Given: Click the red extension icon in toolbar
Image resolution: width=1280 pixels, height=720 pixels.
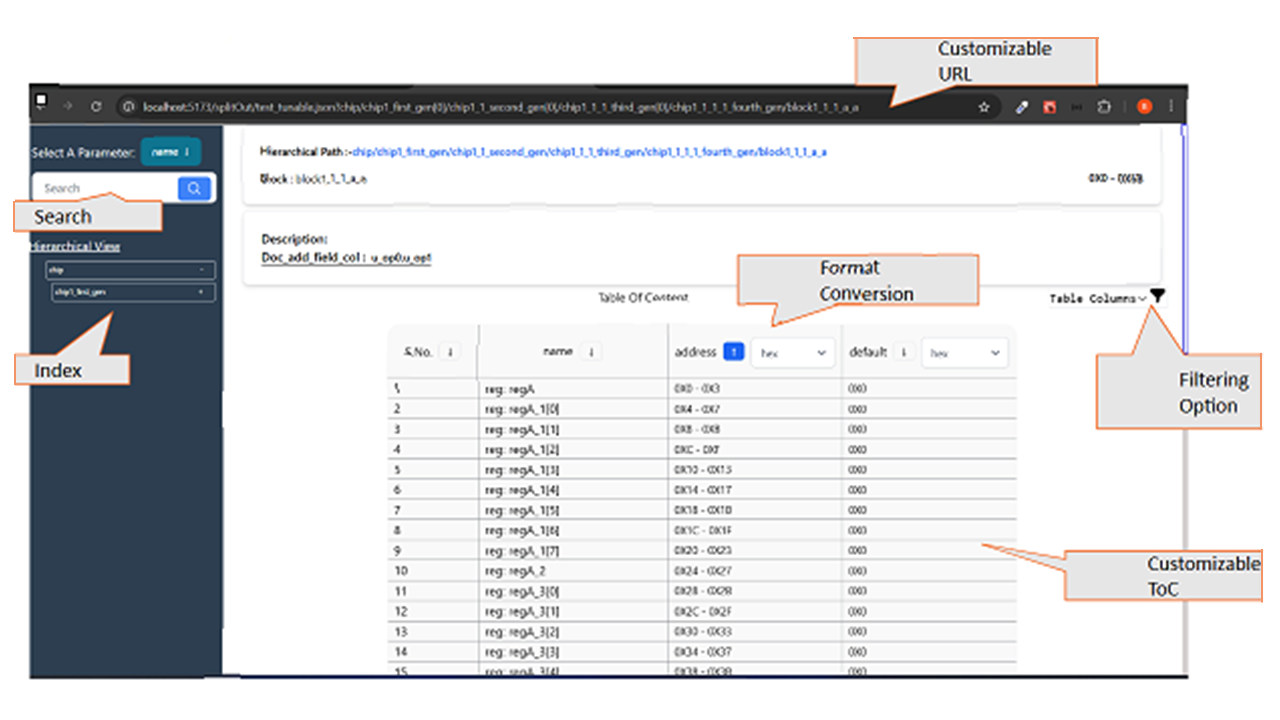Looking at the screenshot, I should coord(1049,107).
